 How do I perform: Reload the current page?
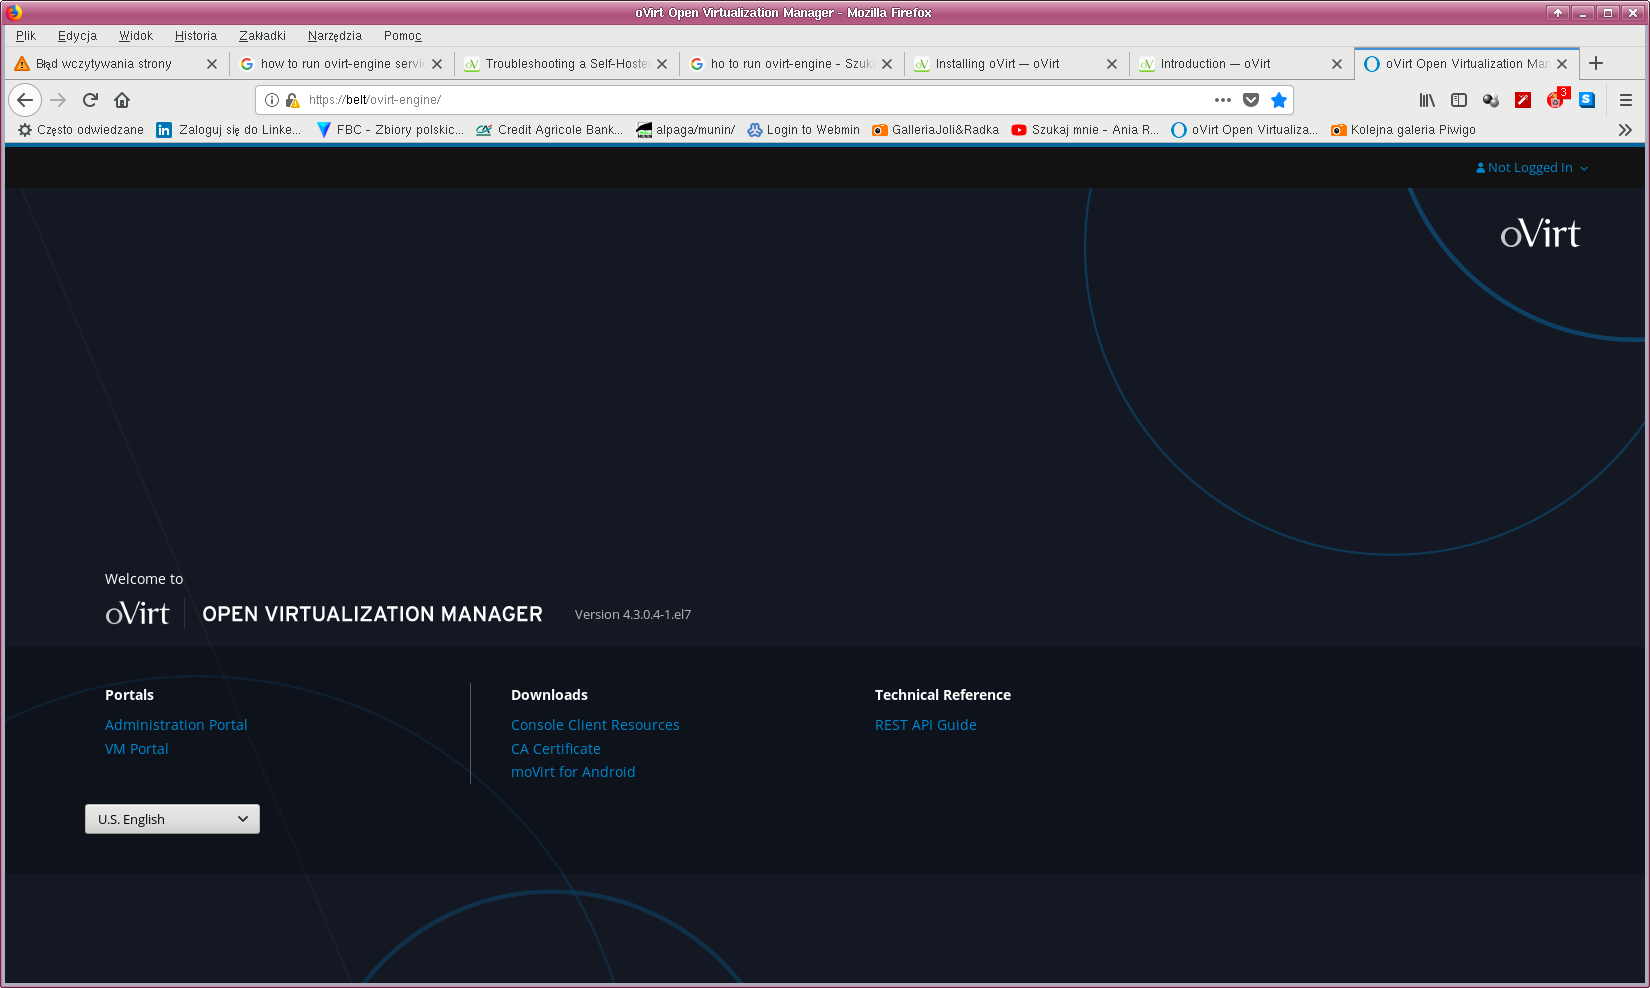(x=90, y=100)
